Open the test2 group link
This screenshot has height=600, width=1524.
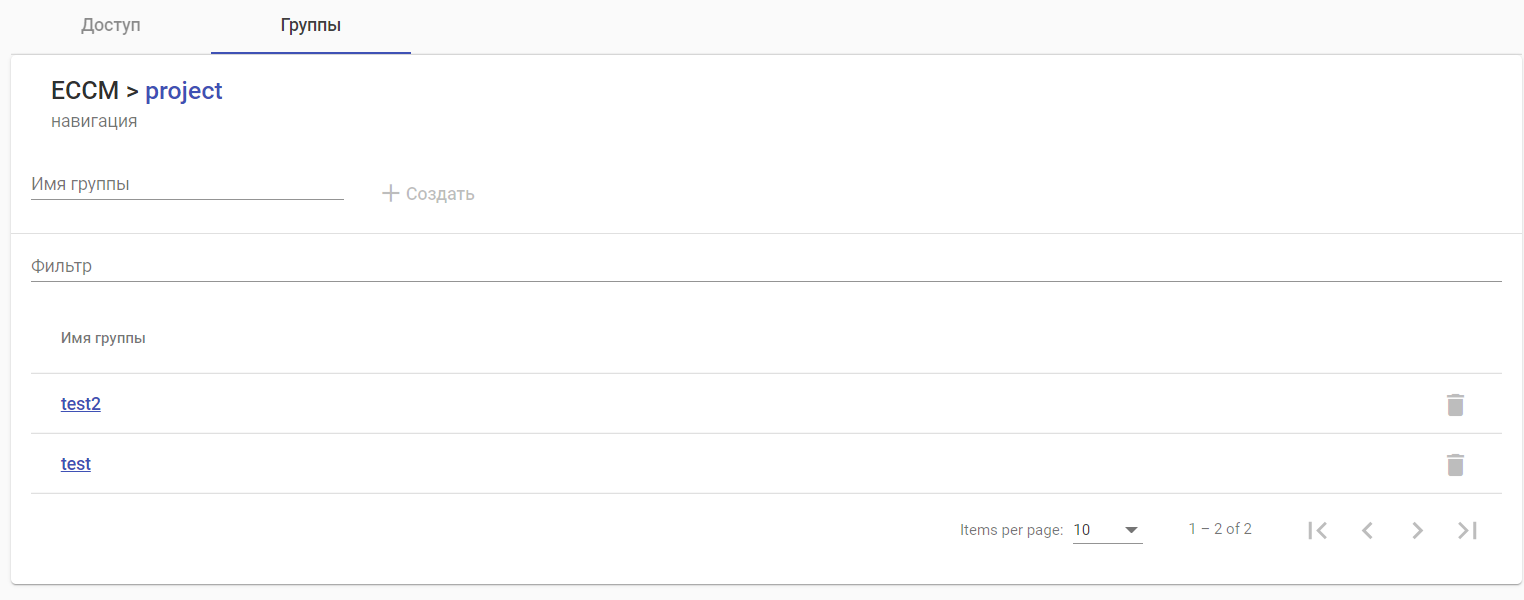[81, 404]
